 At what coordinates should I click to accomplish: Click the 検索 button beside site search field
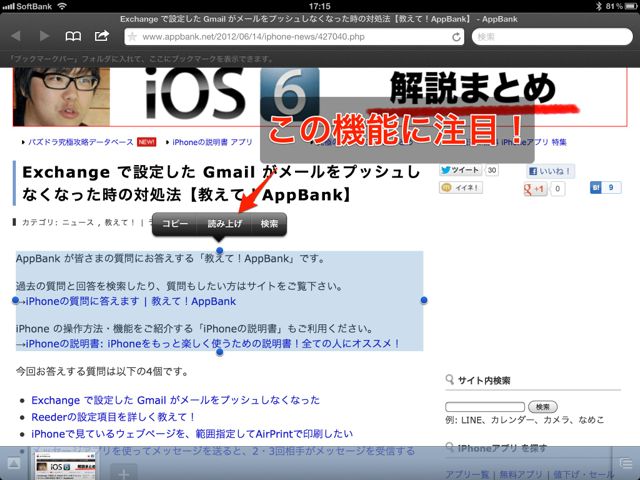coord(542,407)
